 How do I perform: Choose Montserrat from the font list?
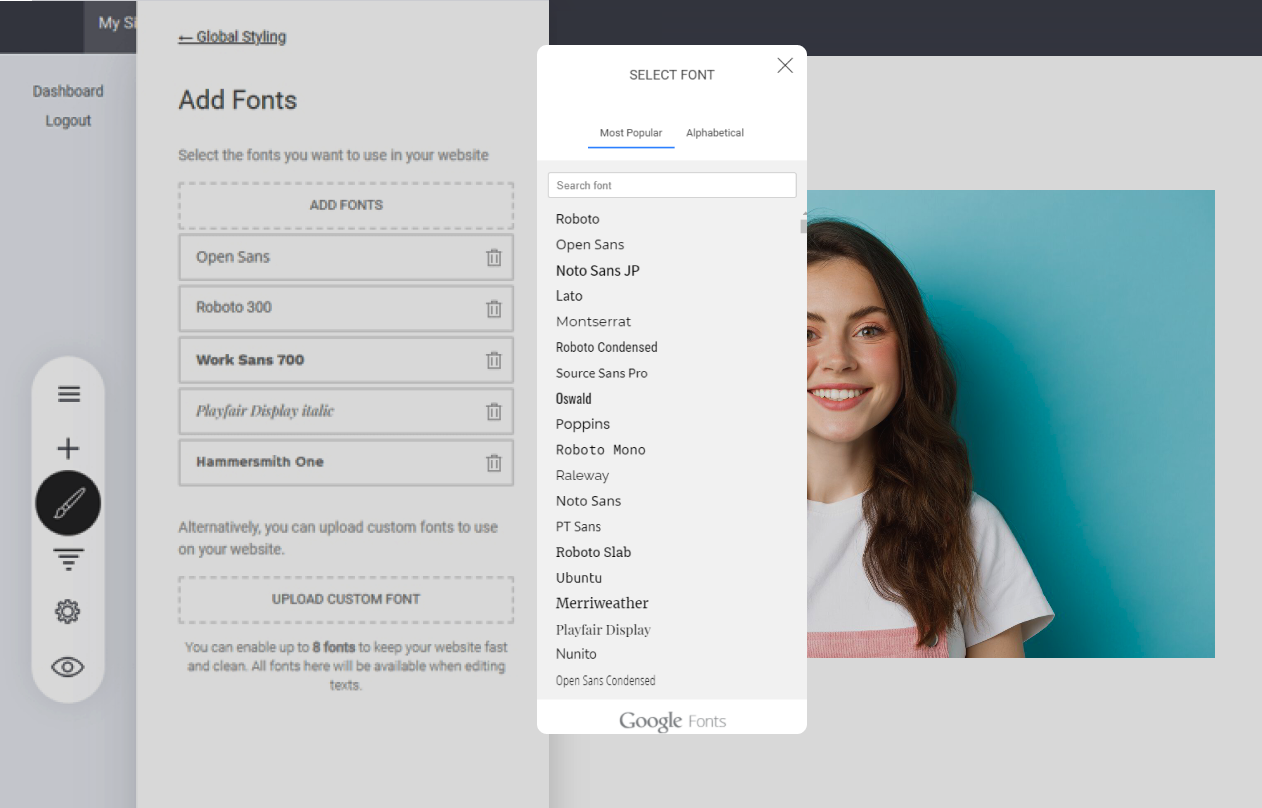pyautogui.click(x=593, y=322)
